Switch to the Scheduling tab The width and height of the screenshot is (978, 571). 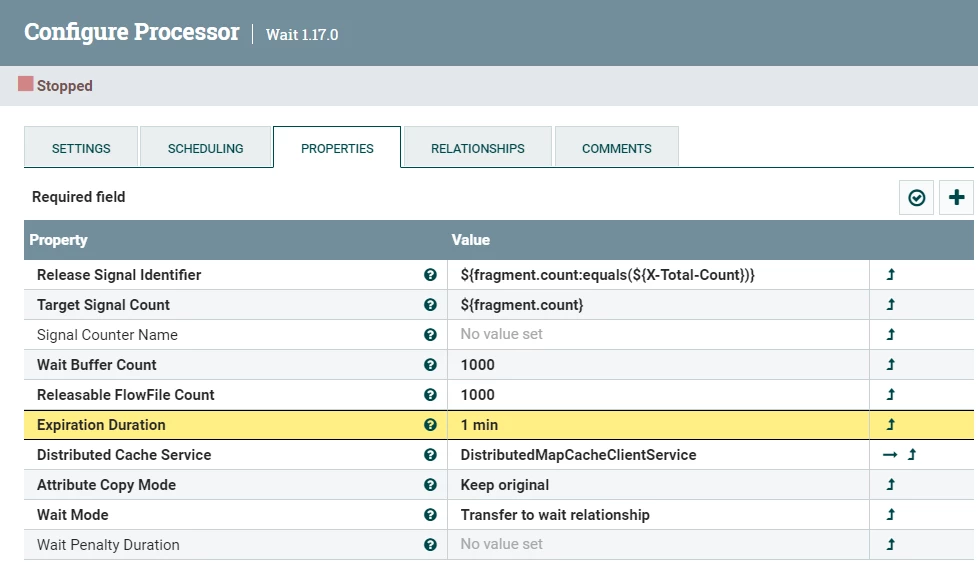[x=206, y=147]
